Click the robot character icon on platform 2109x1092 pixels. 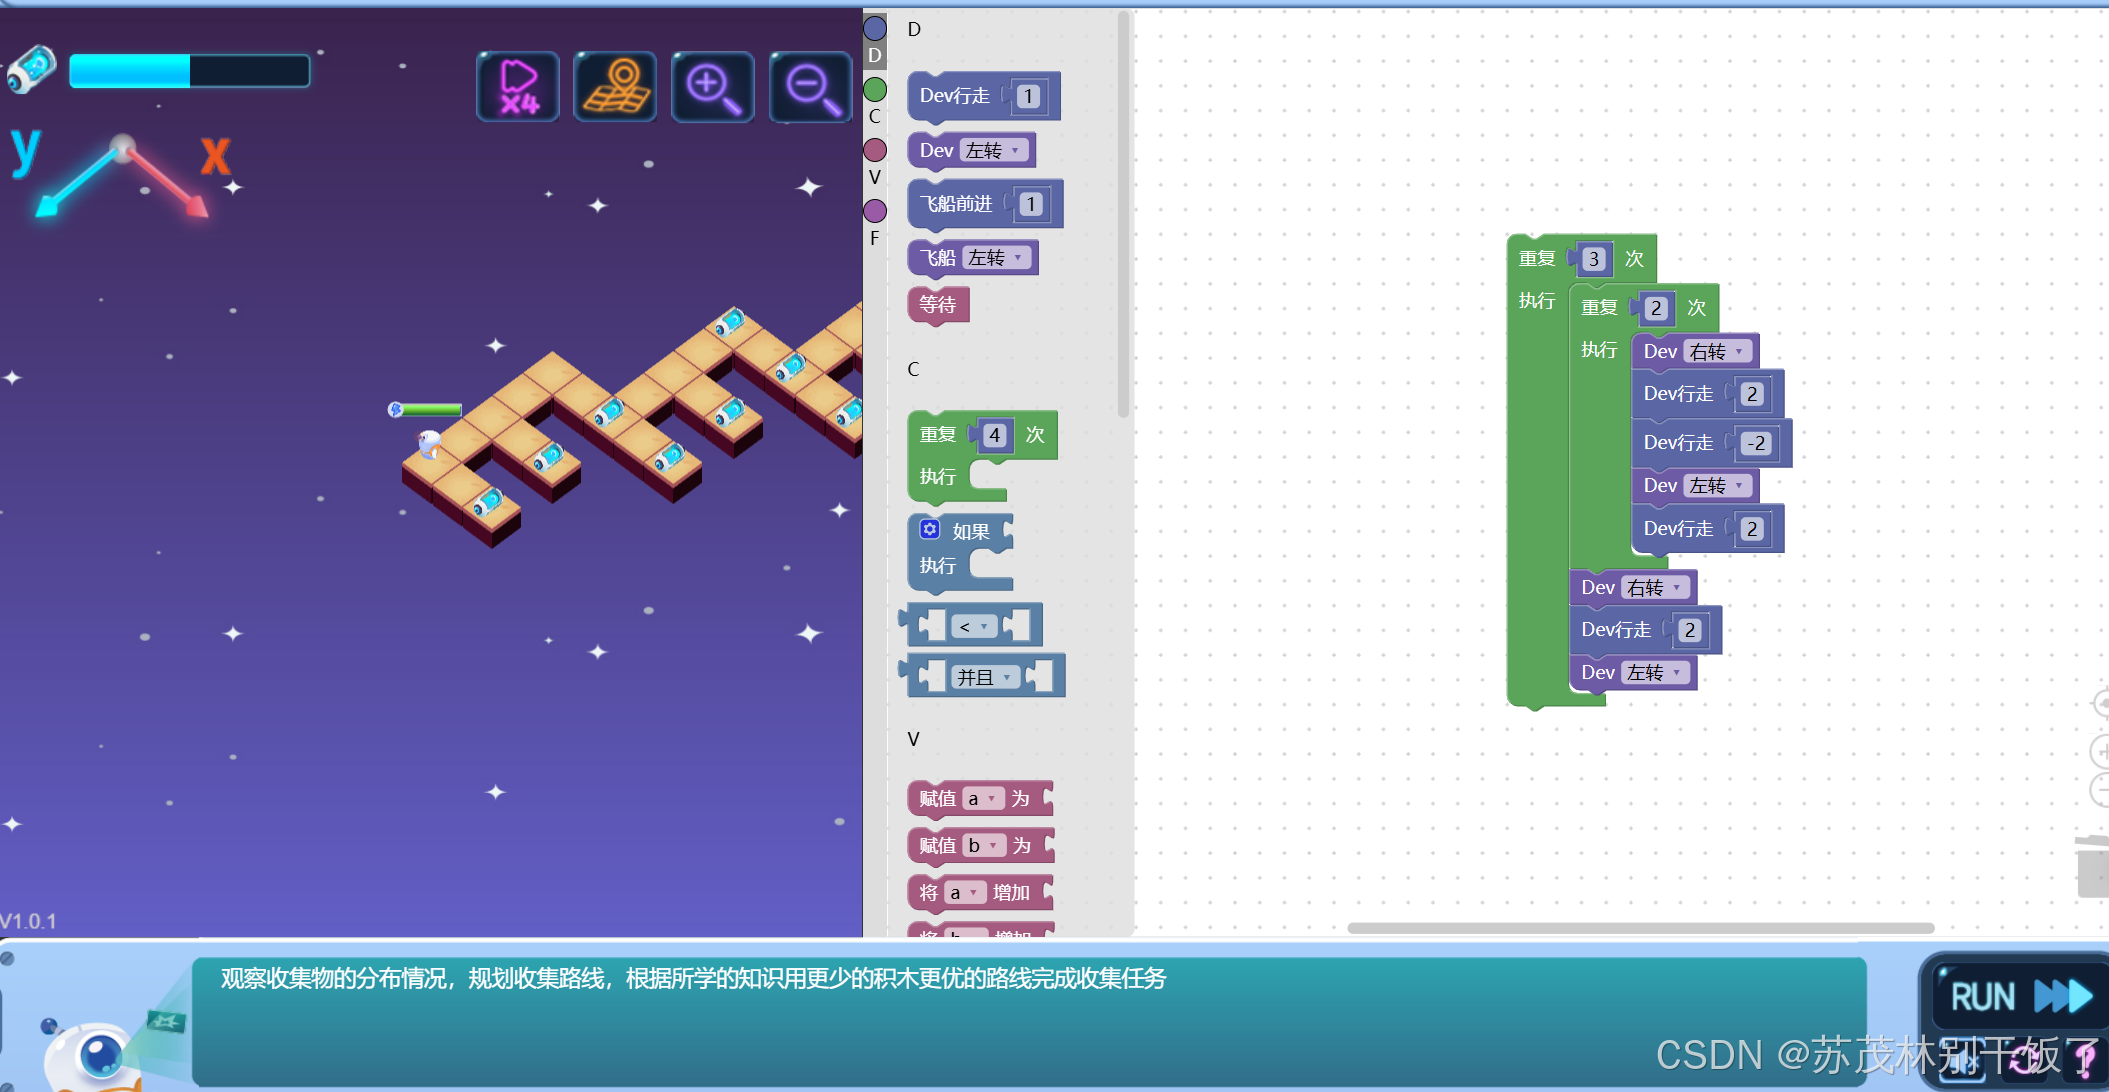429,443
